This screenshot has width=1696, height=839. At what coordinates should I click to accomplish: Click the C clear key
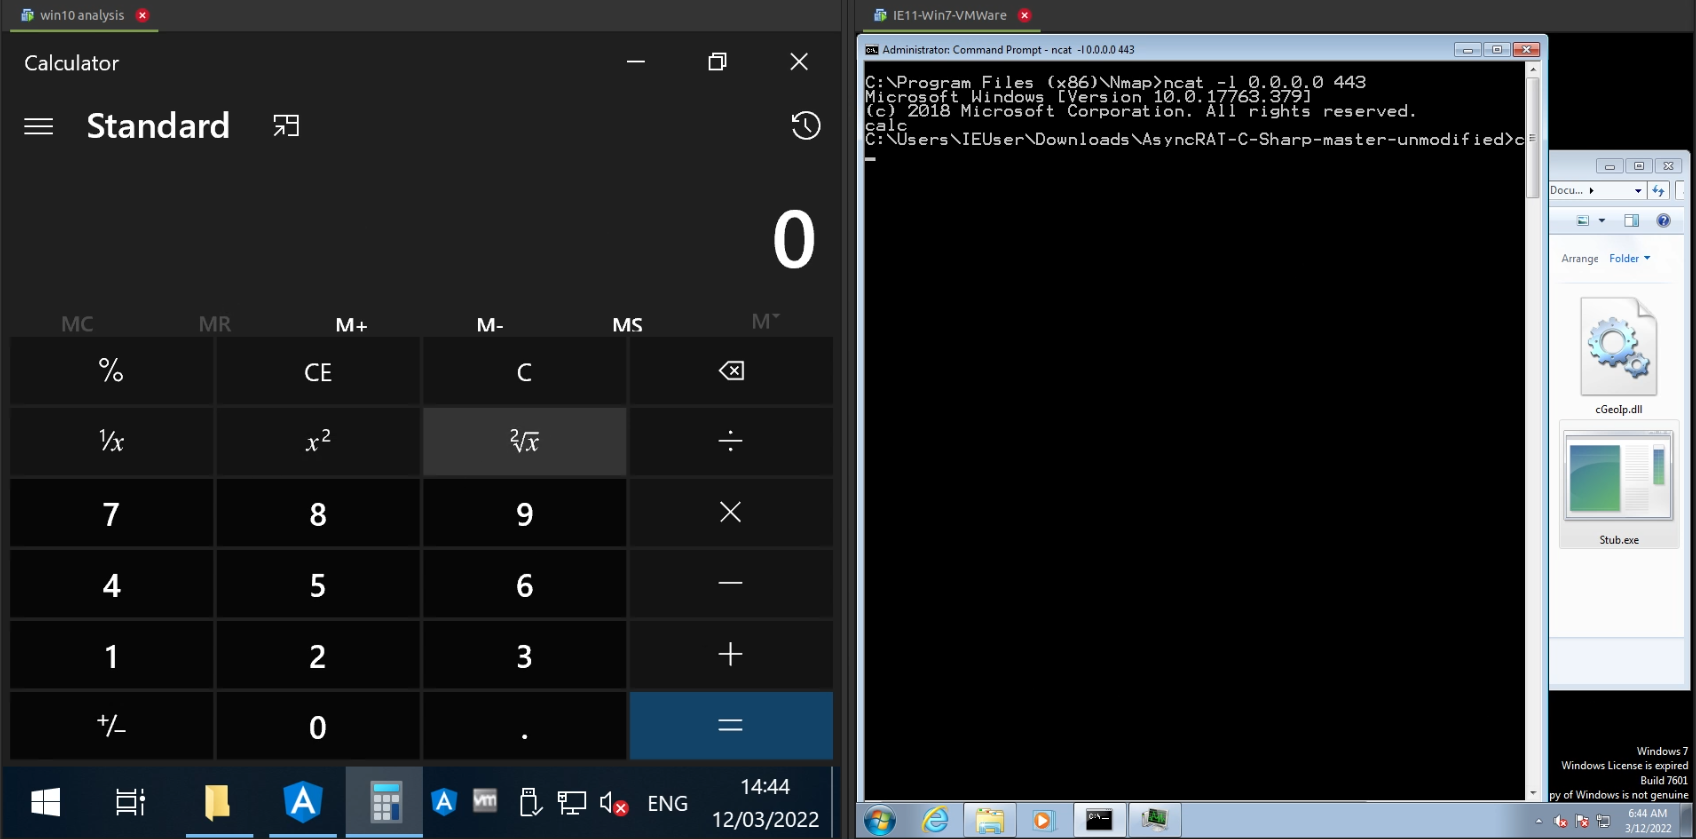coord(524,371)
